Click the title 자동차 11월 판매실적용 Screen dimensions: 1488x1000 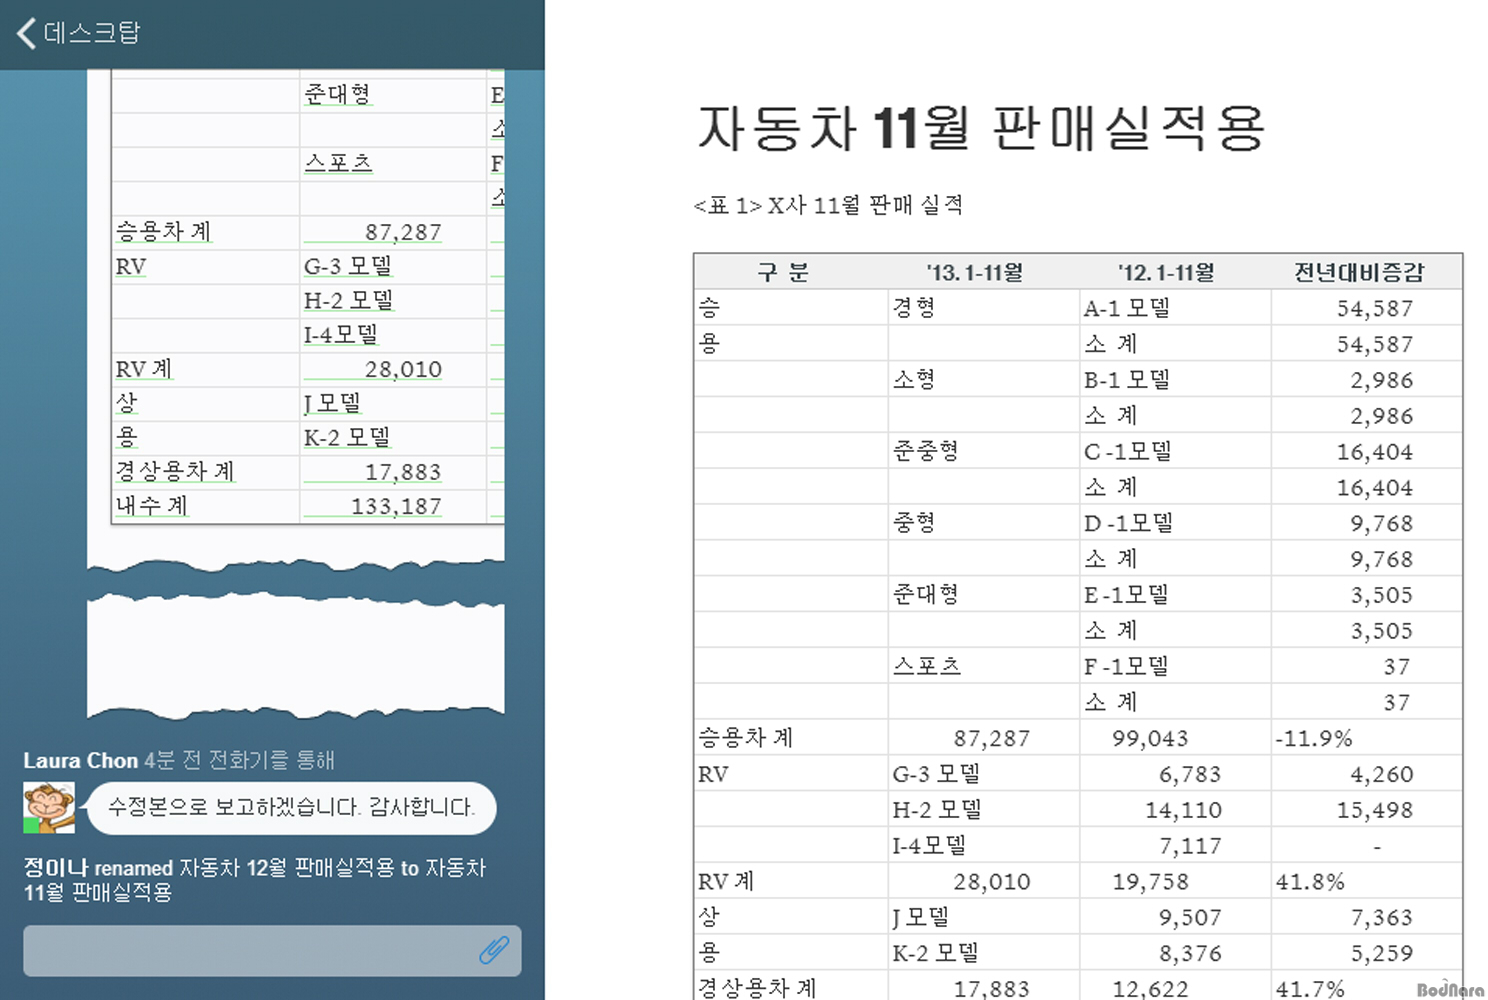tap(981, 129)
